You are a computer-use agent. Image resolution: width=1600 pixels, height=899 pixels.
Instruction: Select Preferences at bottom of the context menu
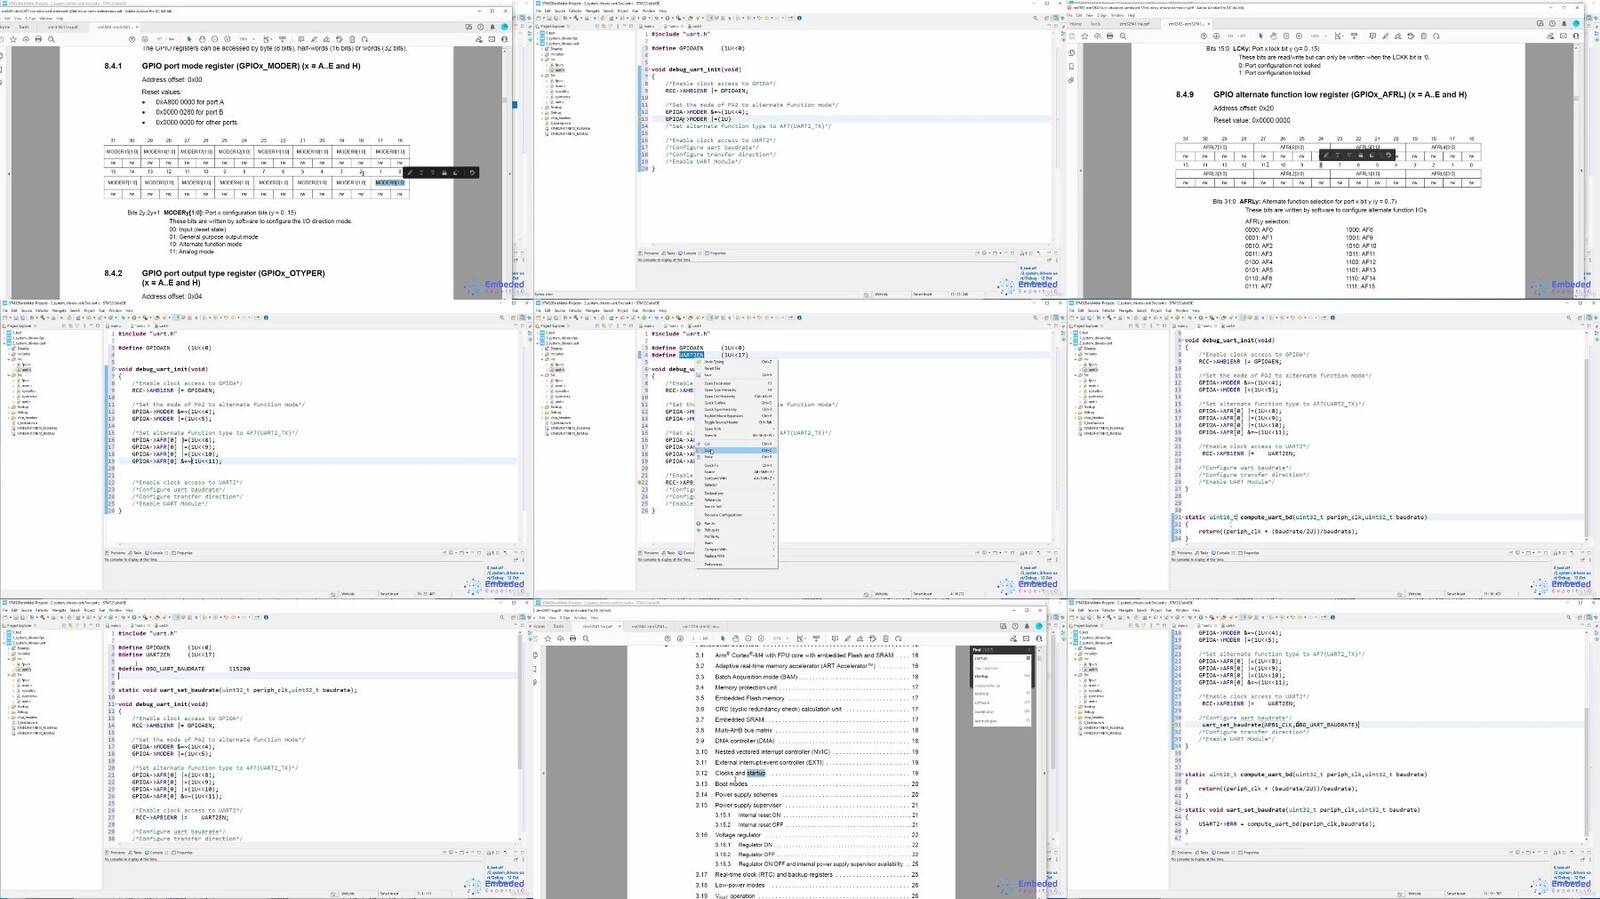point(736,564)
